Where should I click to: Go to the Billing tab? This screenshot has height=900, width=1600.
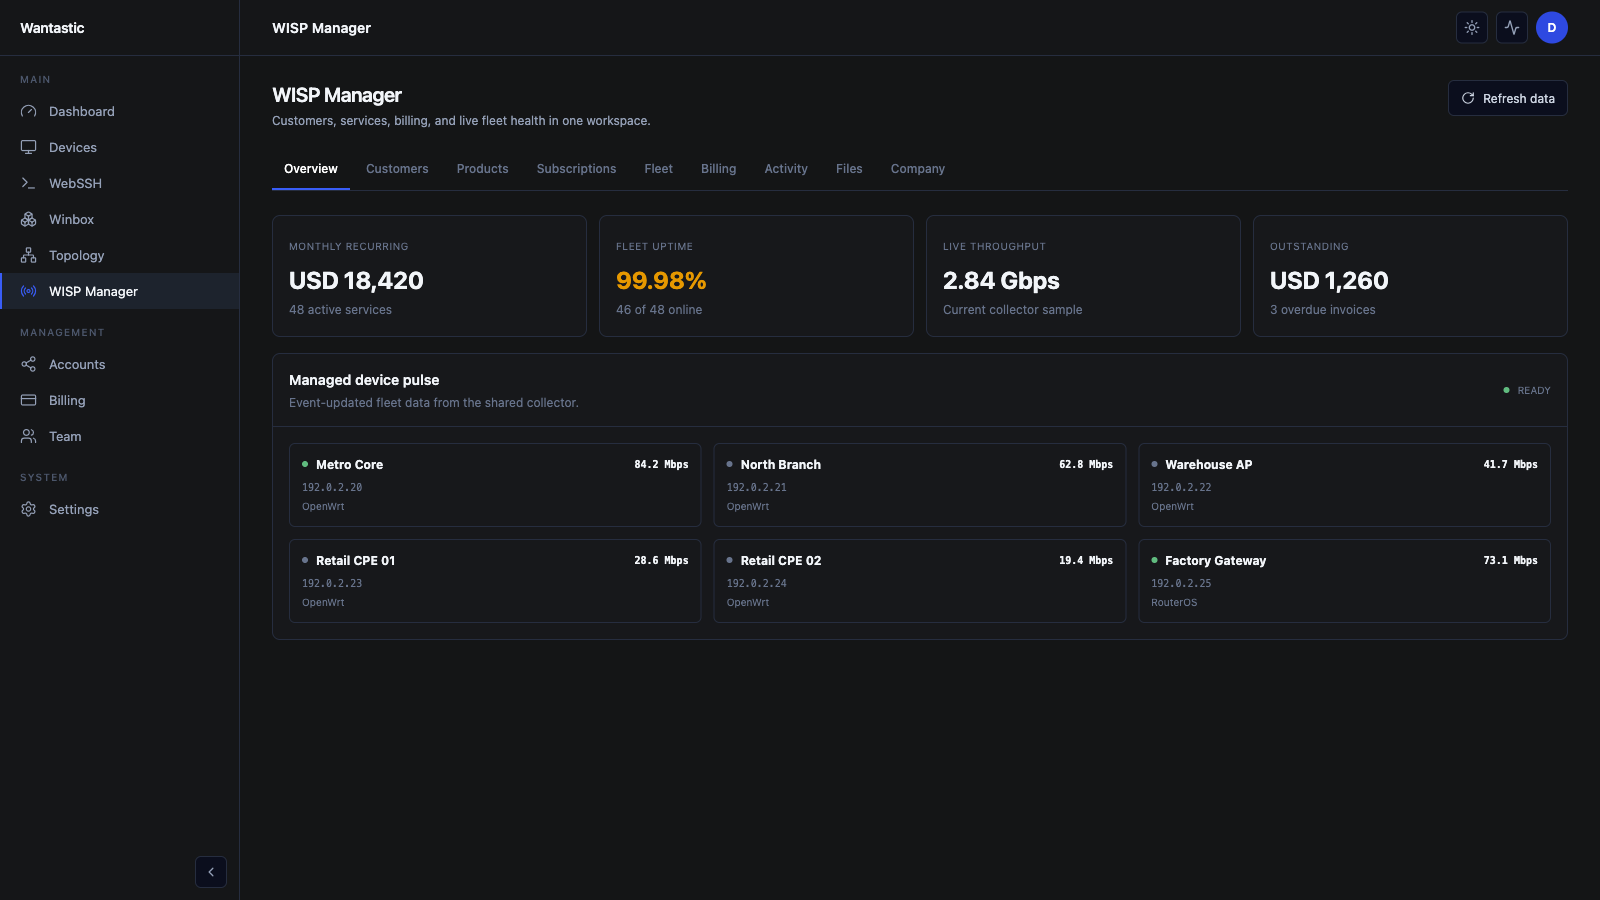[x=719, y=169]
